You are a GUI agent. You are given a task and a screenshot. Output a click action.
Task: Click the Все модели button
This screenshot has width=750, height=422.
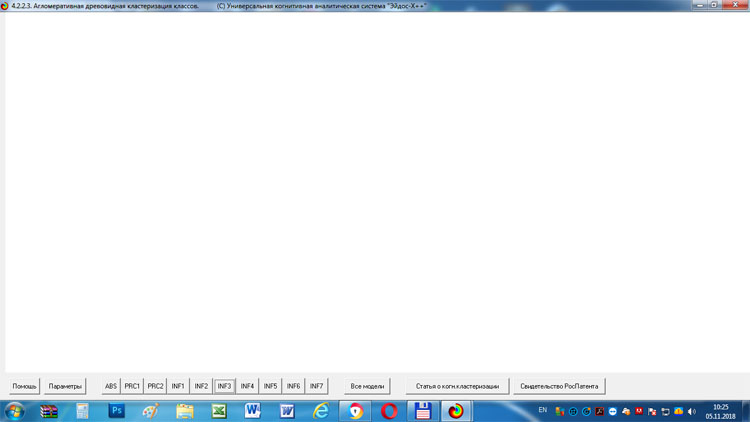pos(367,386)
